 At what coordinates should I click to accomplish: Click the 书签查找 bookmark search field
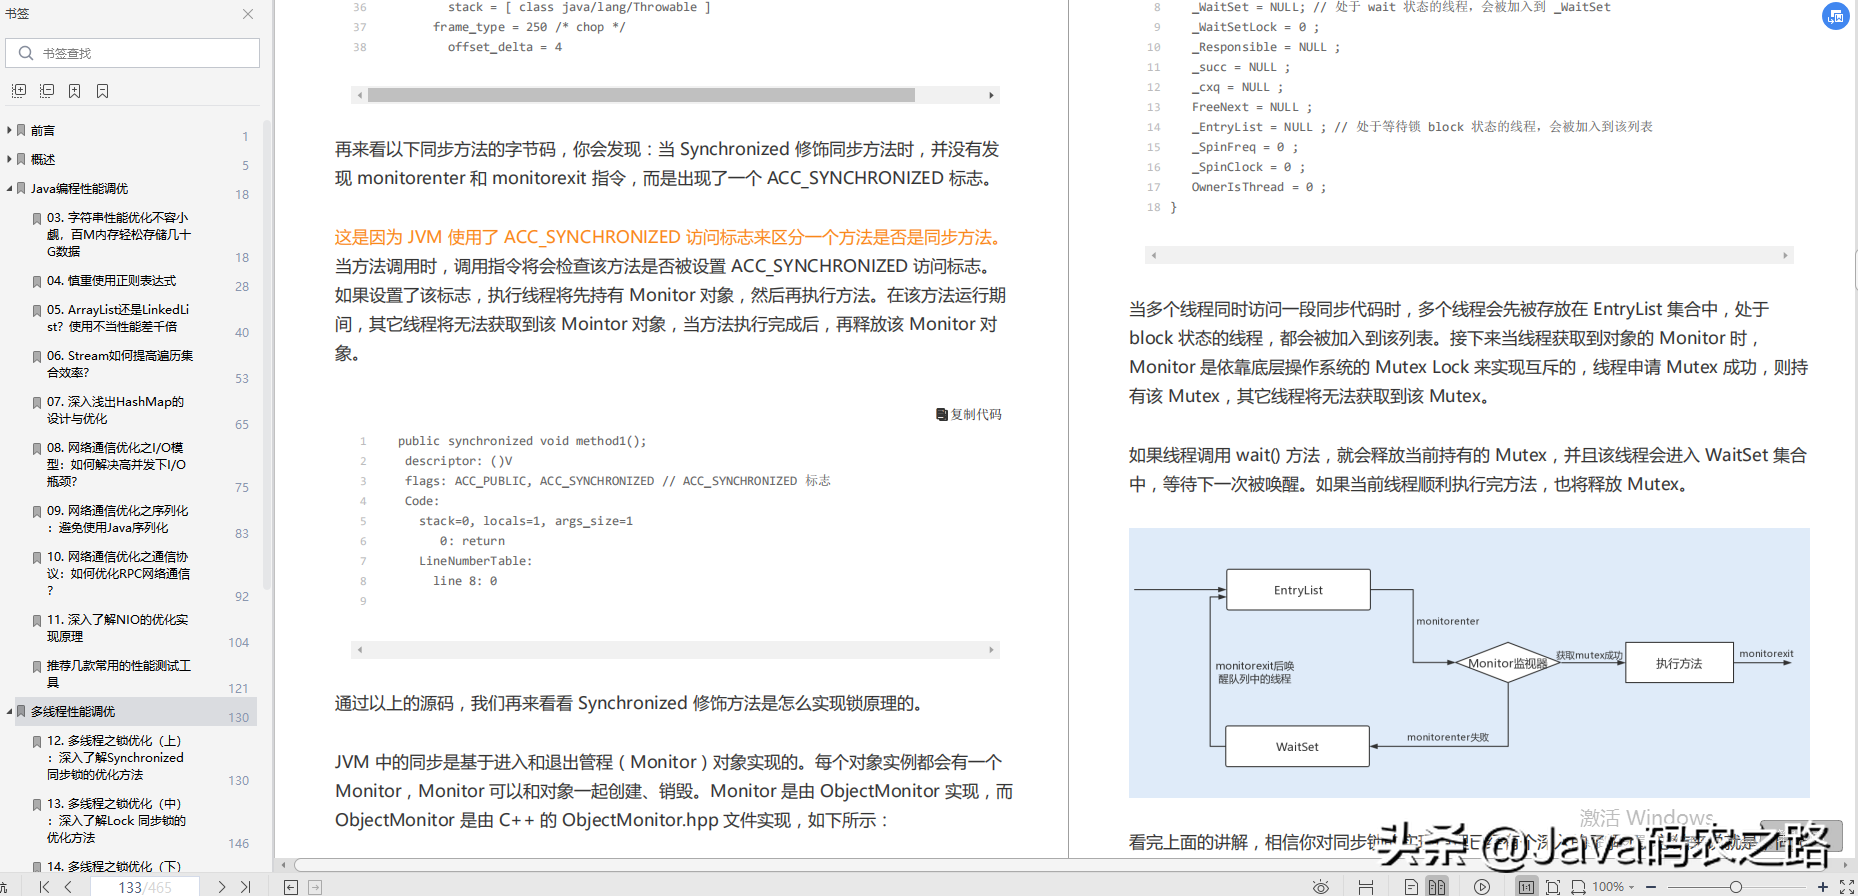pyautogui.click(x=133, y=53)
